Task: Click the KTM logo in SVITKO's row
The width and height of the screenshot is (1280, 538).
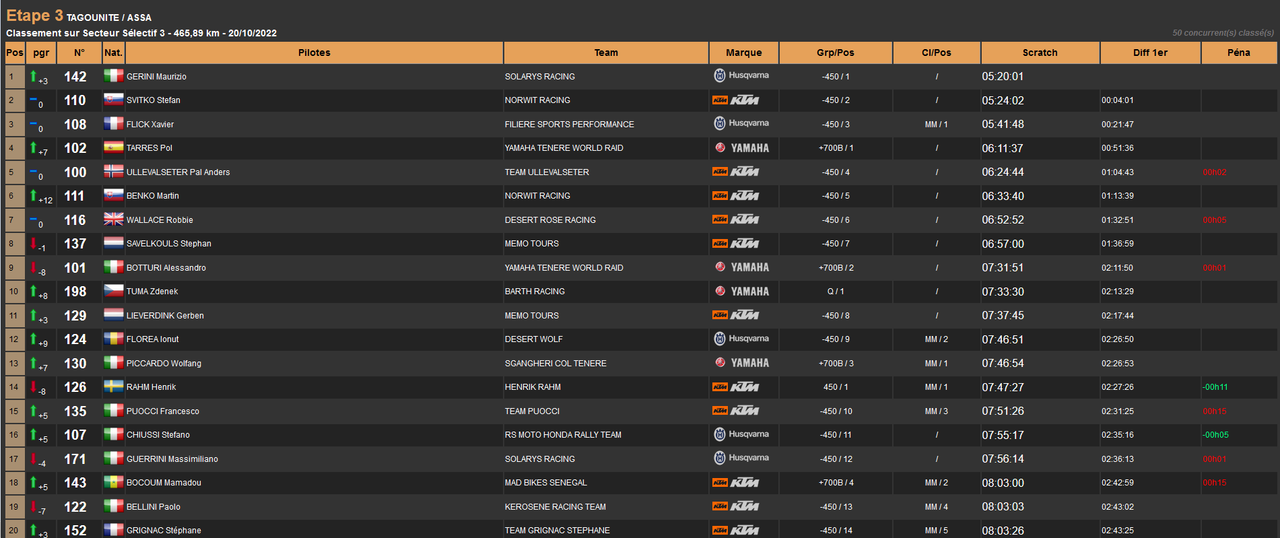Action: pyautogui.click(x=735, y=100)
